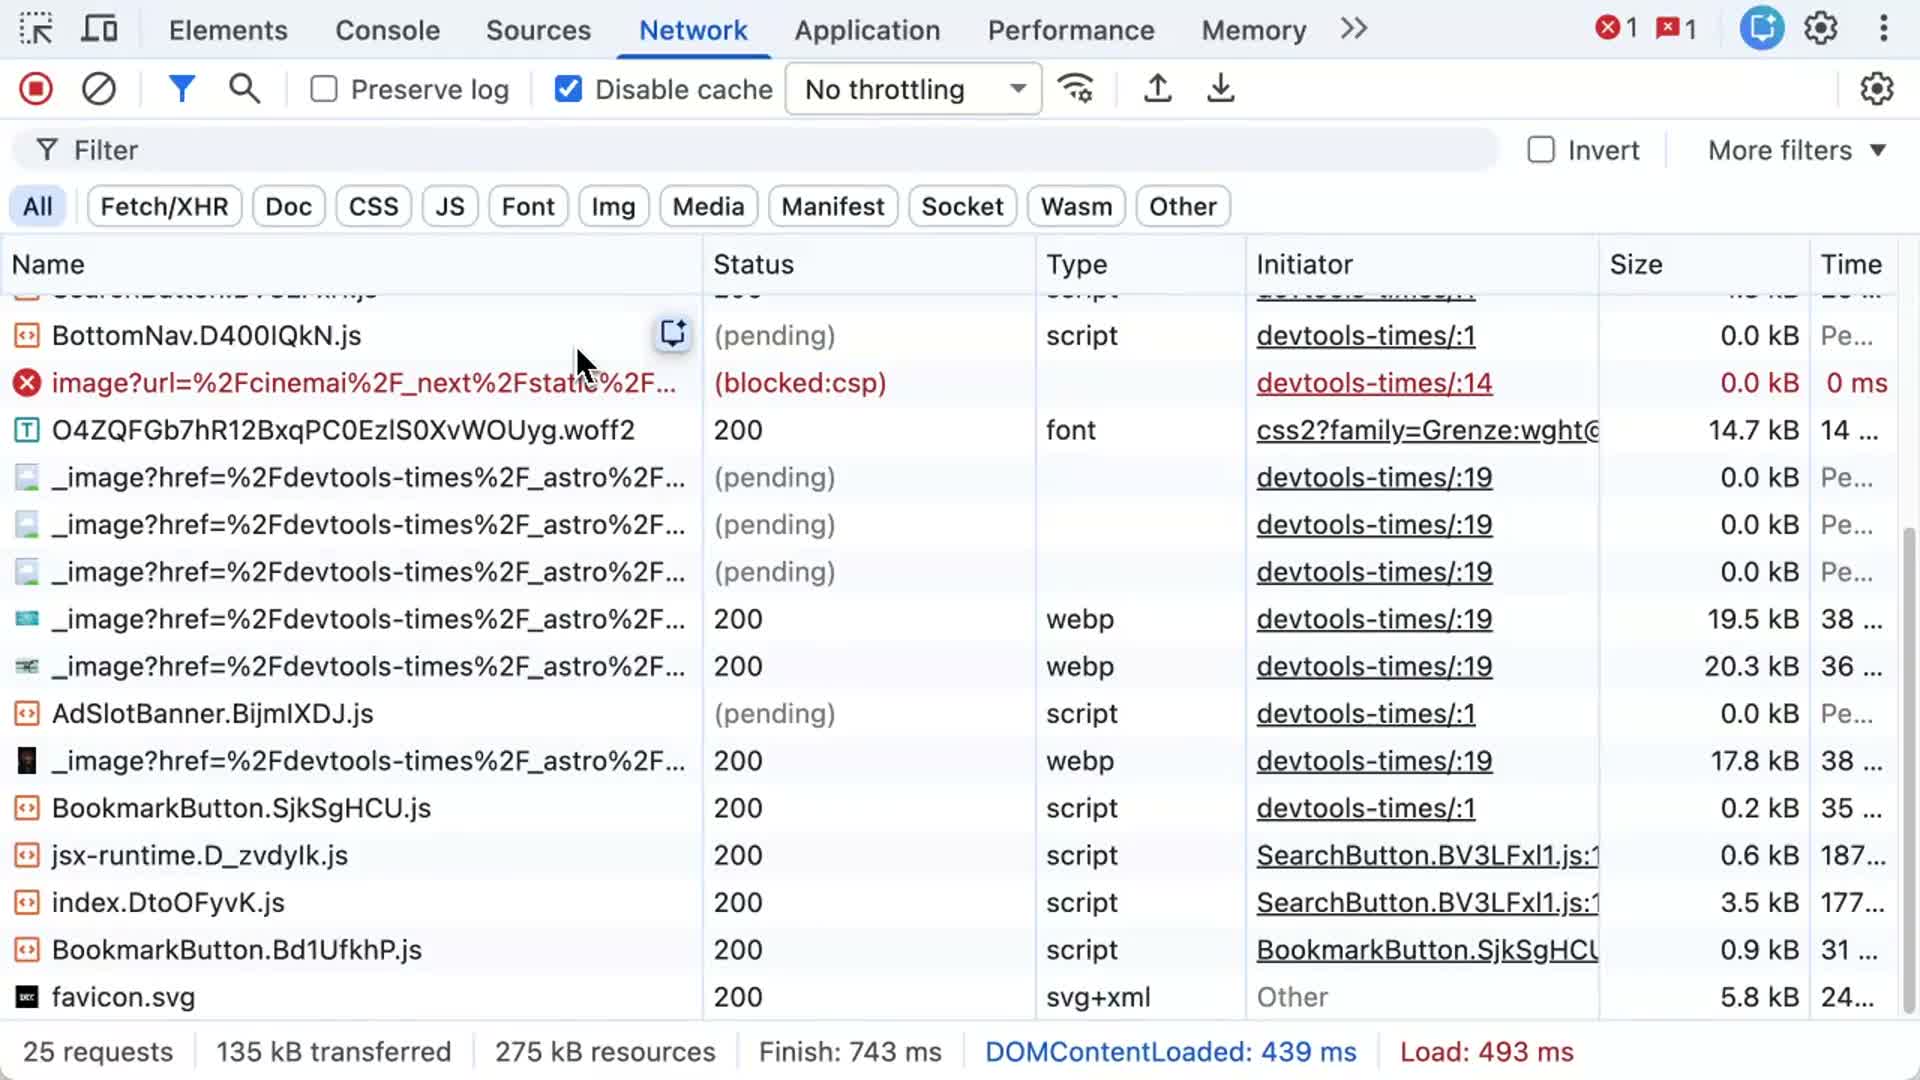Select the inspect element tool
The width and height of the screenshot is (1920, 1080).
click(x=36, y=28)
